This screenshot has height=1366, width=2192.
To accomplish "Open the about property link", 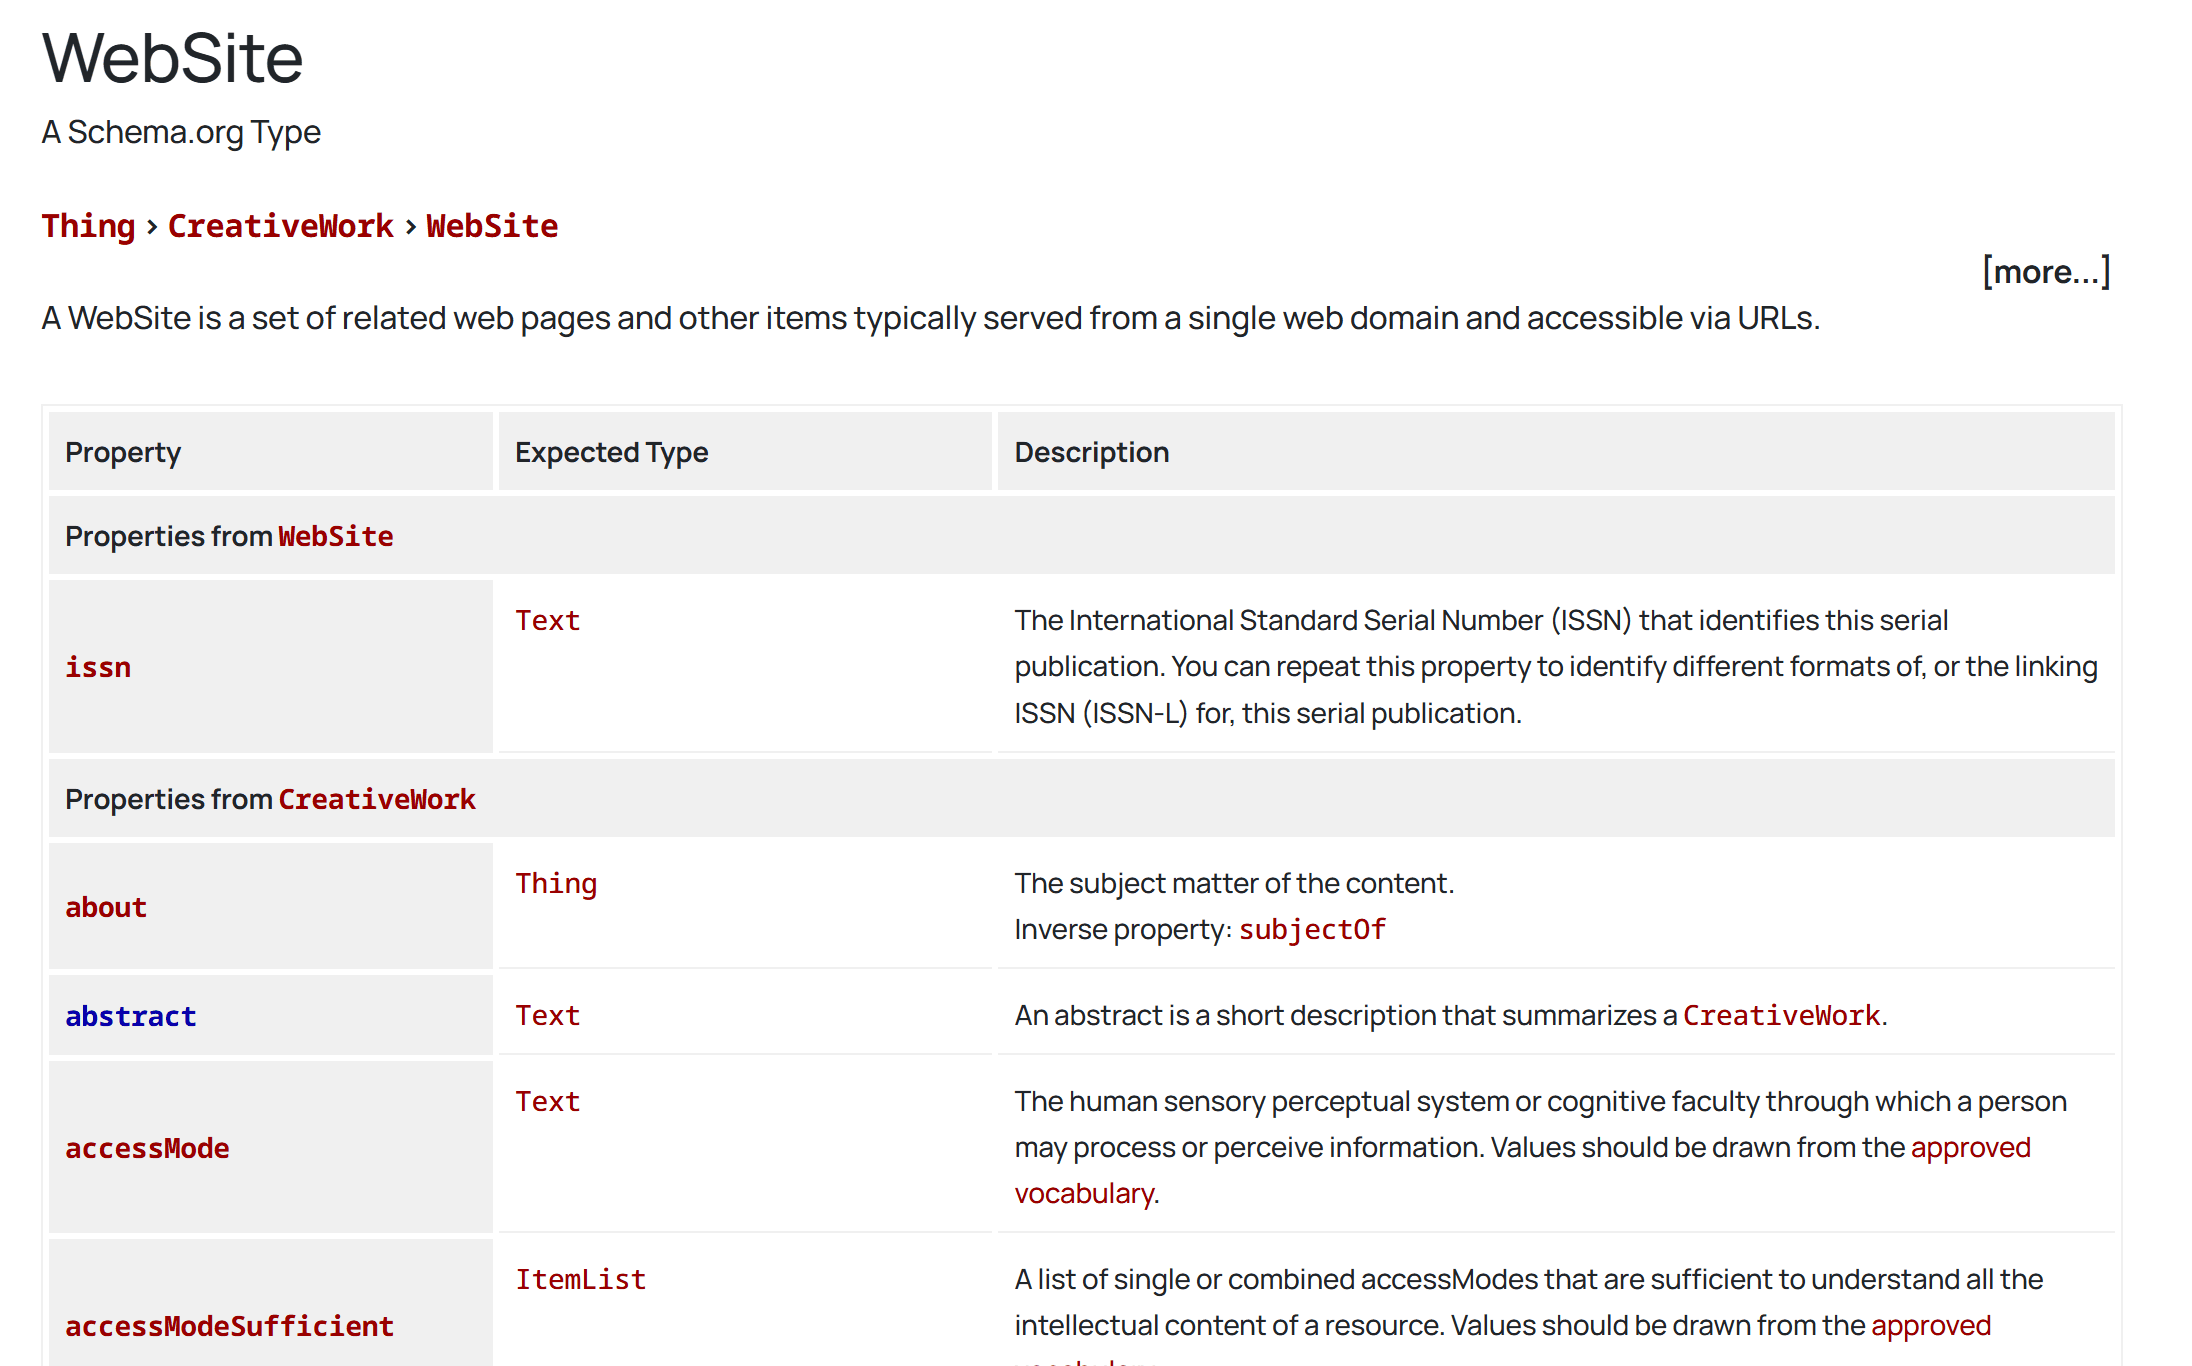I will [106, 907].
